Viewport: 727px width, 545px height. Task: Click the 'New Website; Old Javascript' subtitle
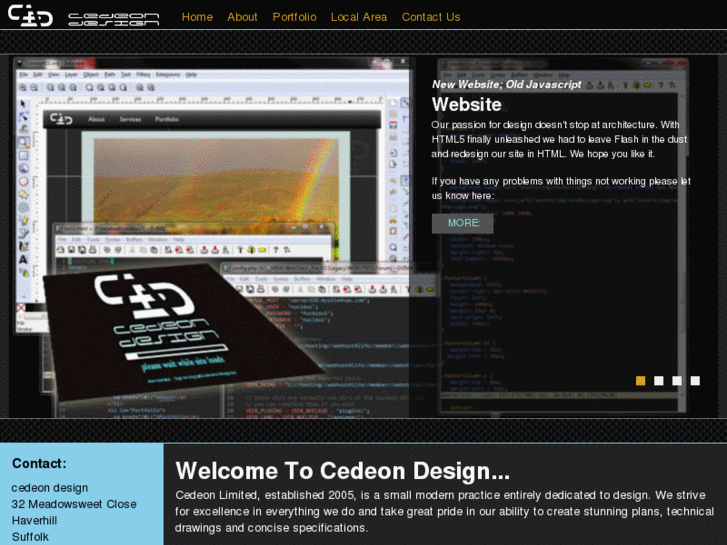tap(506, 84)
